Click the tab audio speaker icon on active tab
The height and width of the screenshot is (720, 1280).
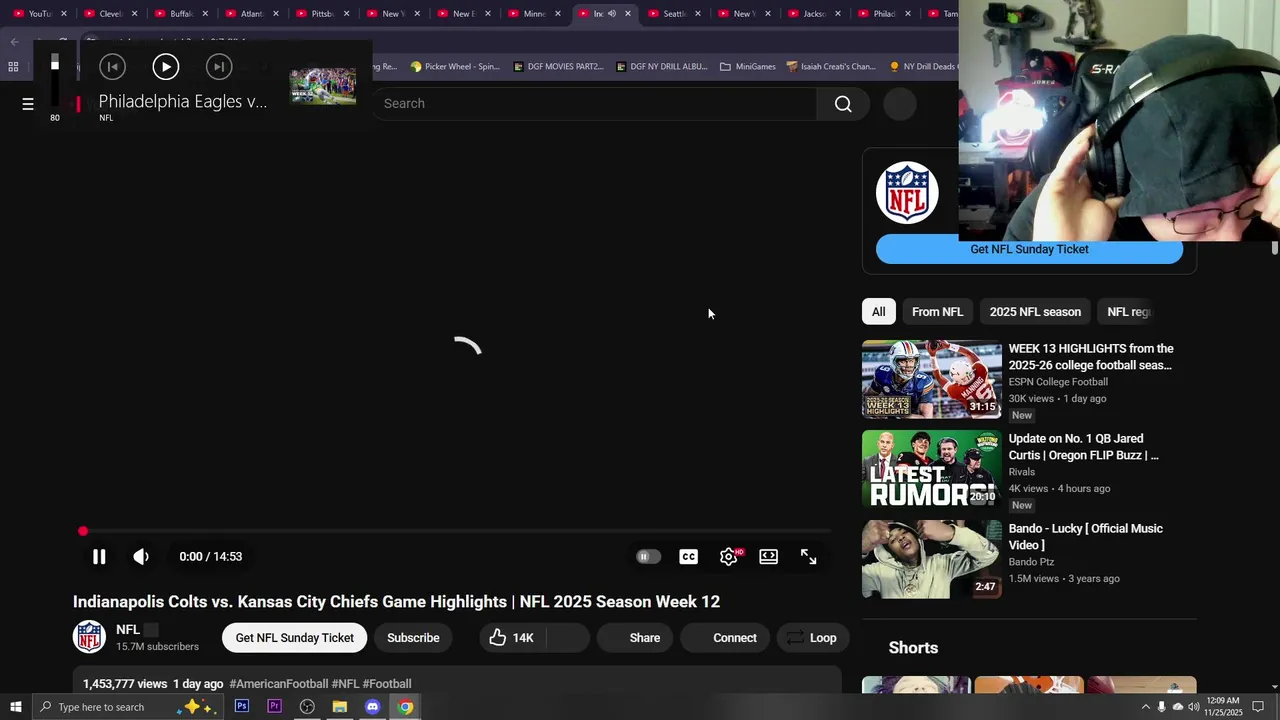coord(612,14)
